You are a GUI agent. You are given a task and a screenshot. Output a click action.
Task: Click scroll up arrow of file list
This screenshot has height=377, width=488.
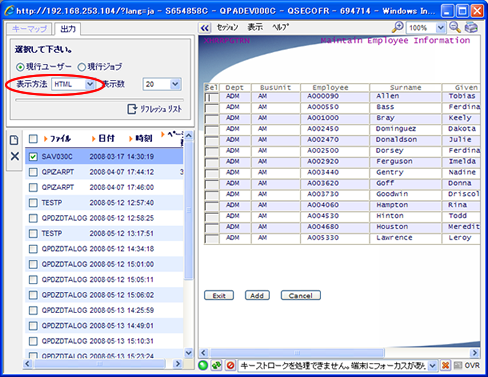189,135
